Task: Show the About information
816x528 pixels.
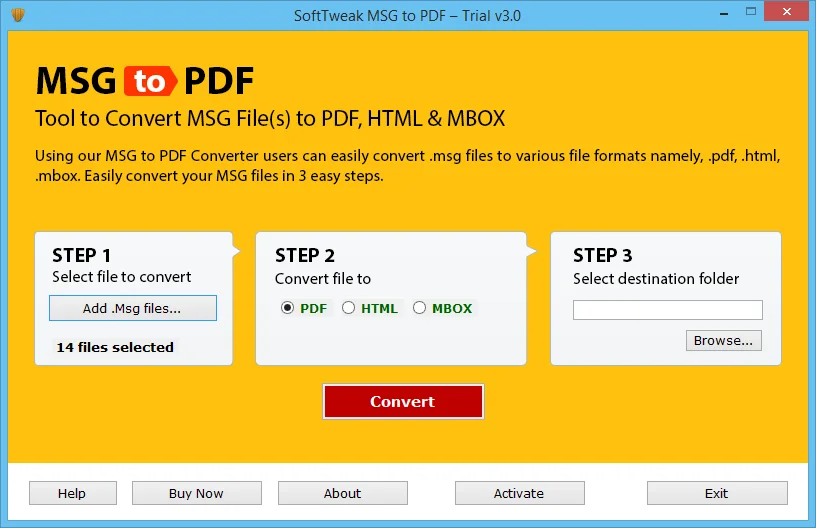Action: [x=342, y=493]
